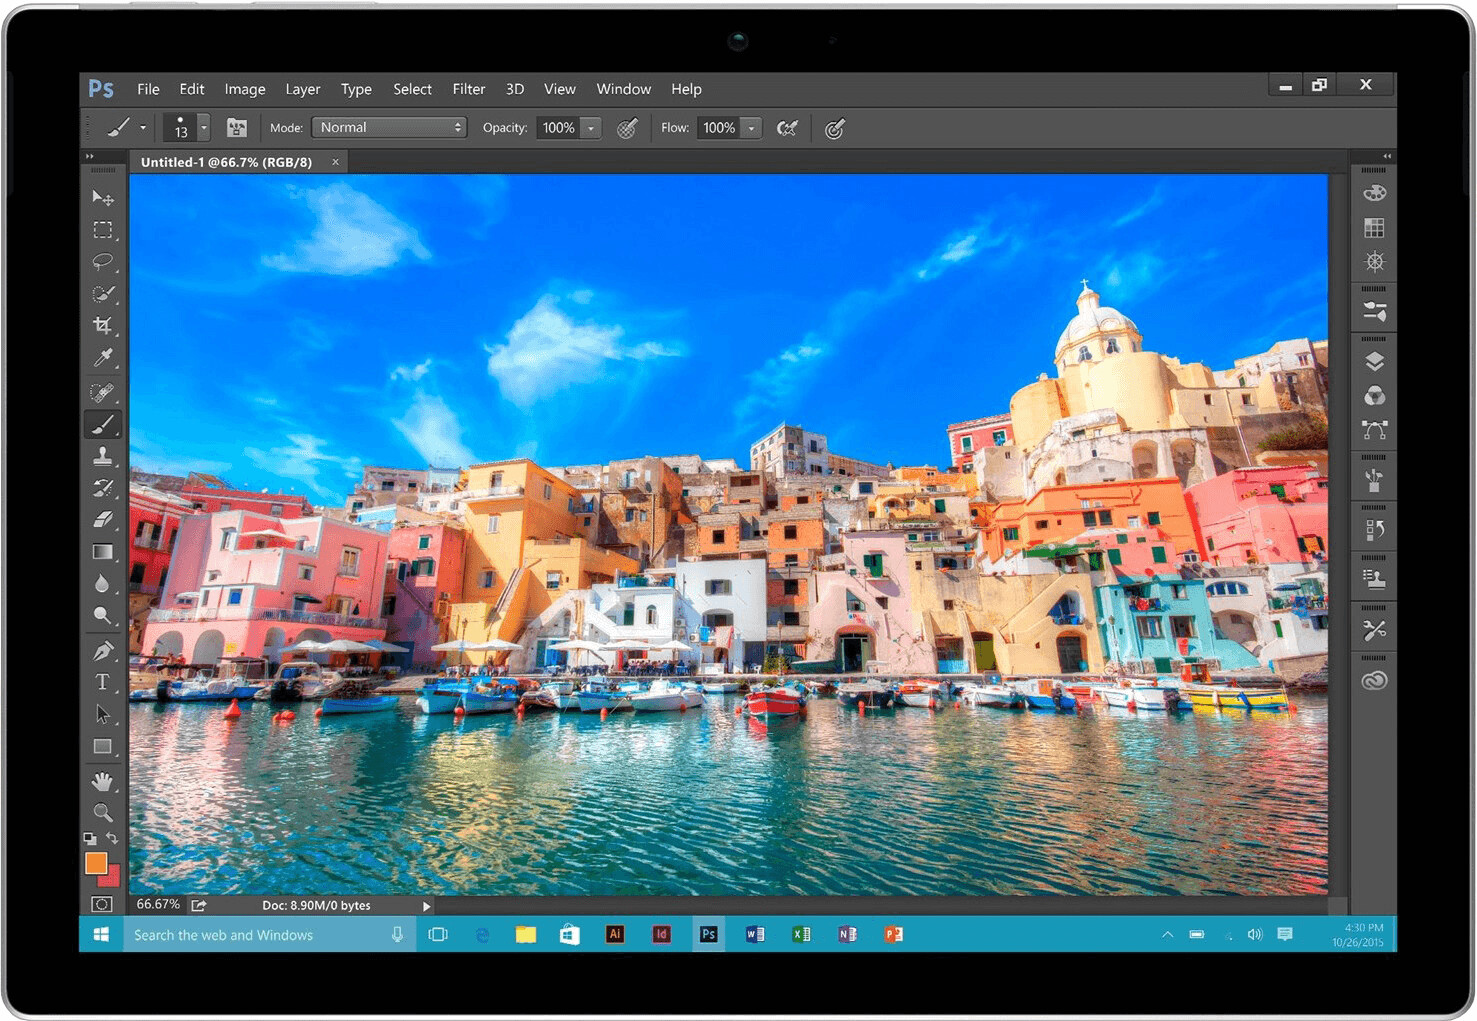1477x1021 pixels.
Task: Open the Filter menu
Action: click(468, 89)
